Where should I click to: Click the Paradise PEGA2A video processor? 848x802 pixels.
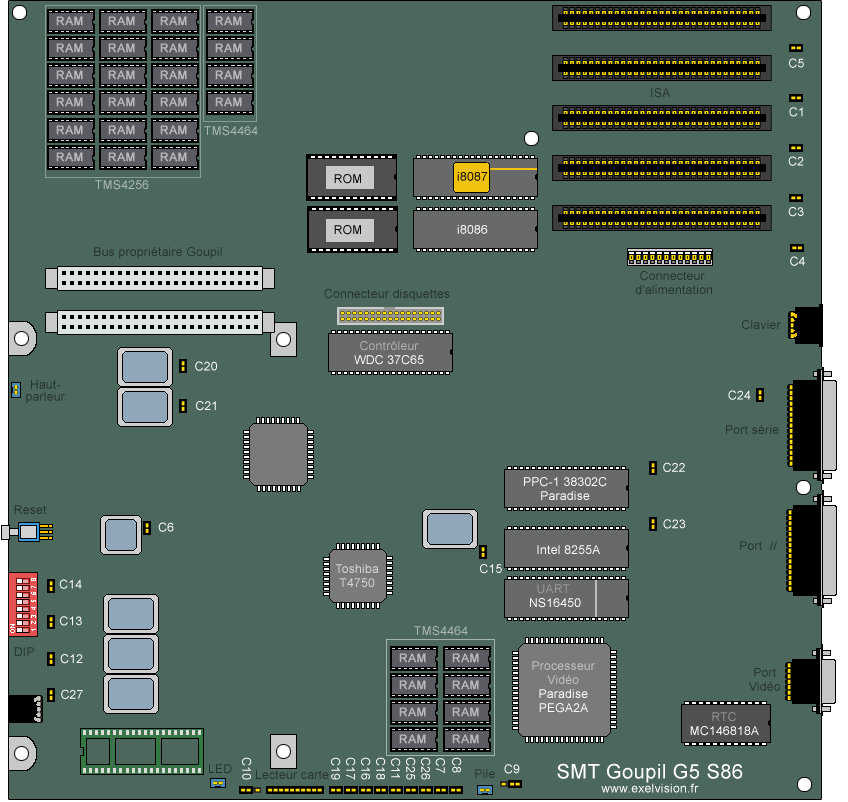[563, 687]
